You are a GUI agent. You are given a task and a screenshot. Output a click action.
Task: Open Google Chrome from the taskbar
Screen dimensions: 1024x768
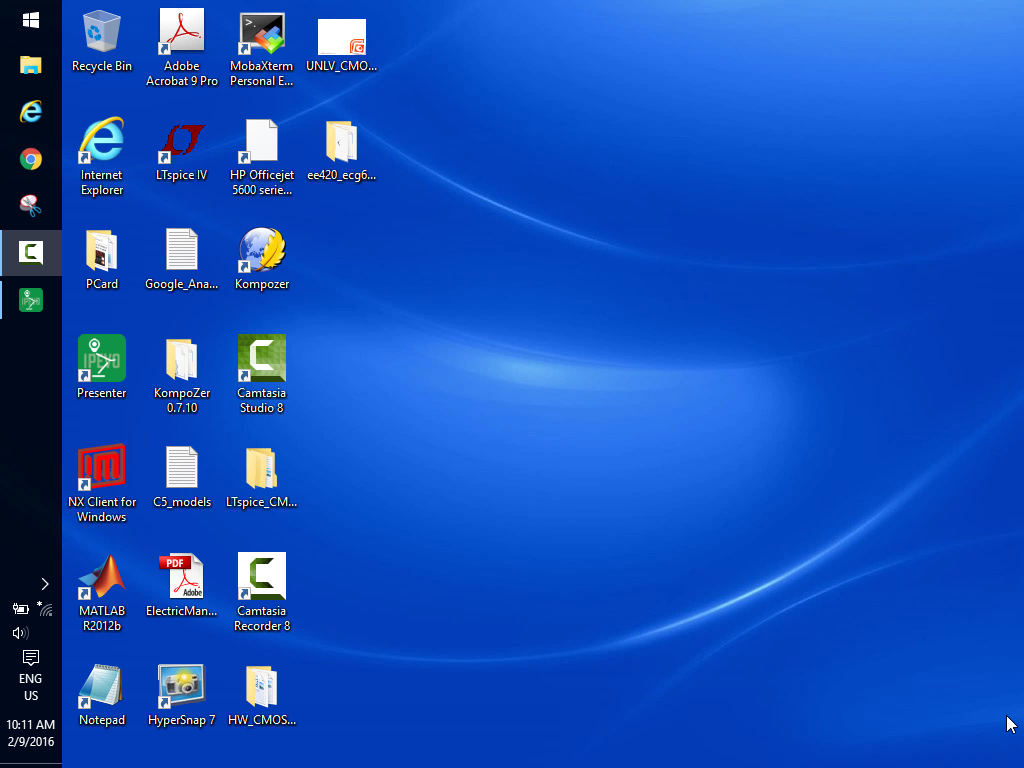[31, 159]
